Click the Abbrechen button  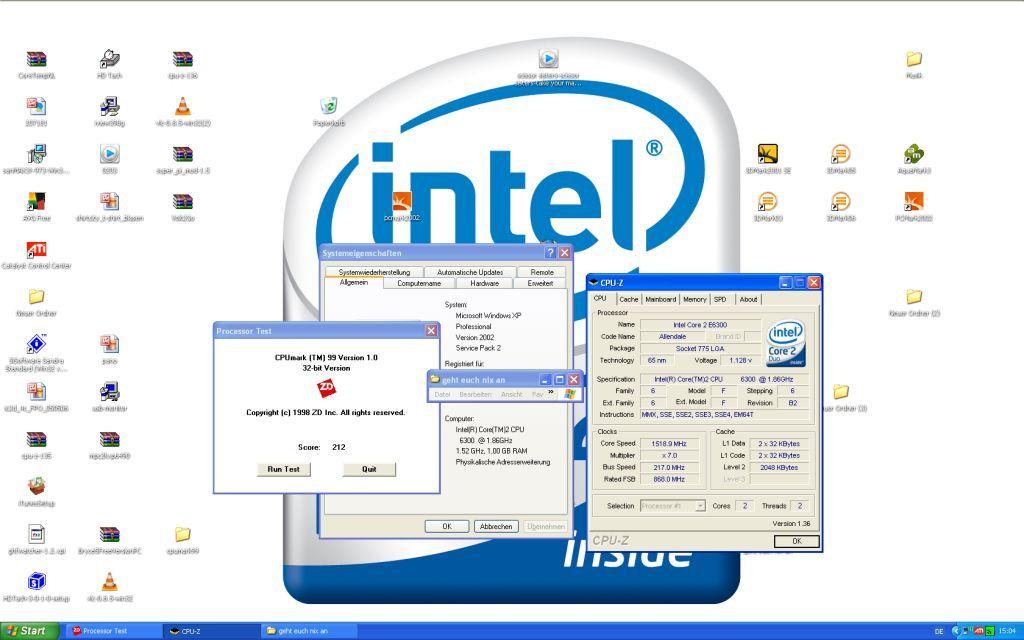click(x=496, y=526)
